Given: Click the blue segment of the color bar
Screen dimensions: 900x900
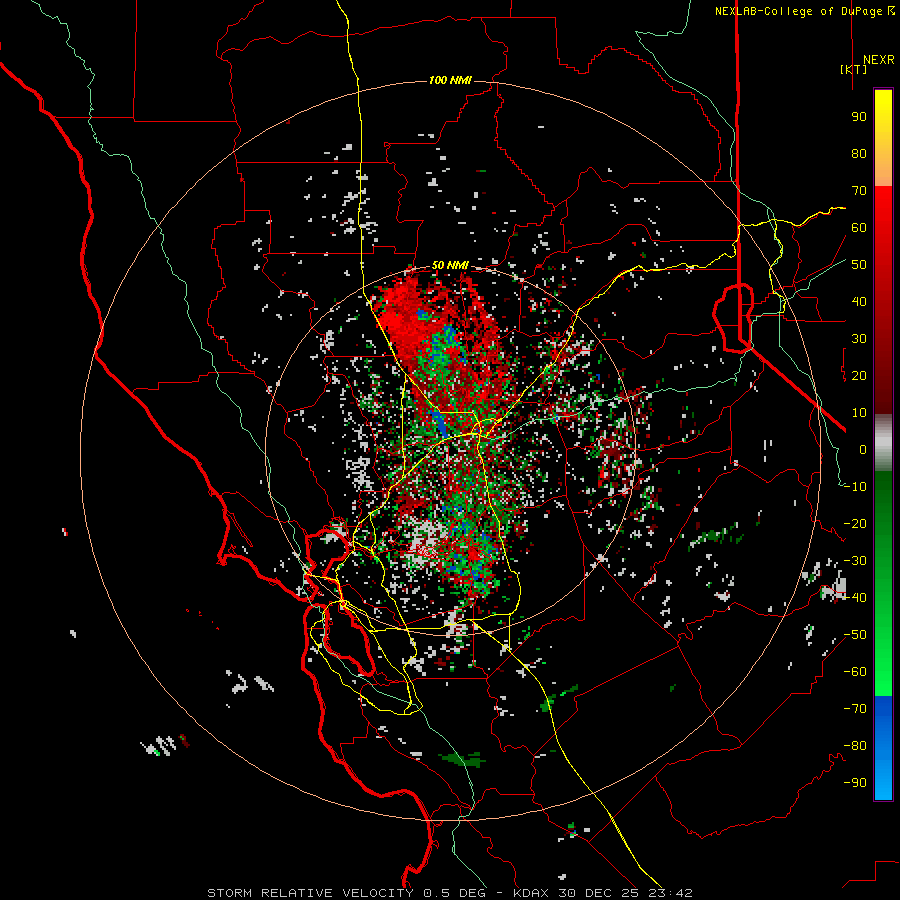Looking at the screenshot, I should click(x=883, y=748).
